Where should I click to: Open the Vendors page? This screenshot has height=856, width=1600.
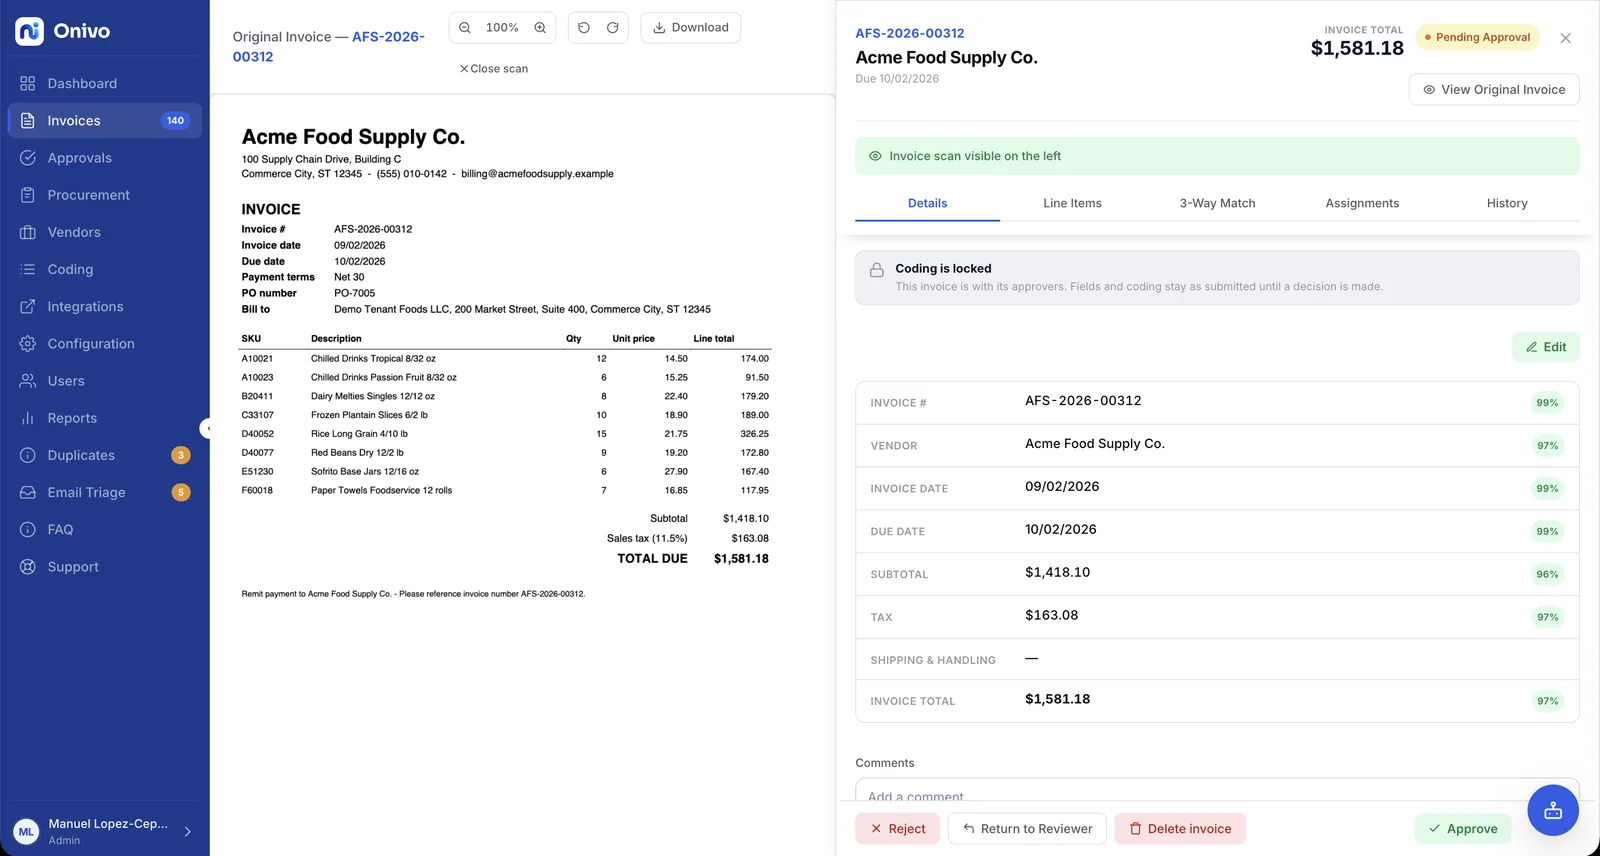coord(105,232)
